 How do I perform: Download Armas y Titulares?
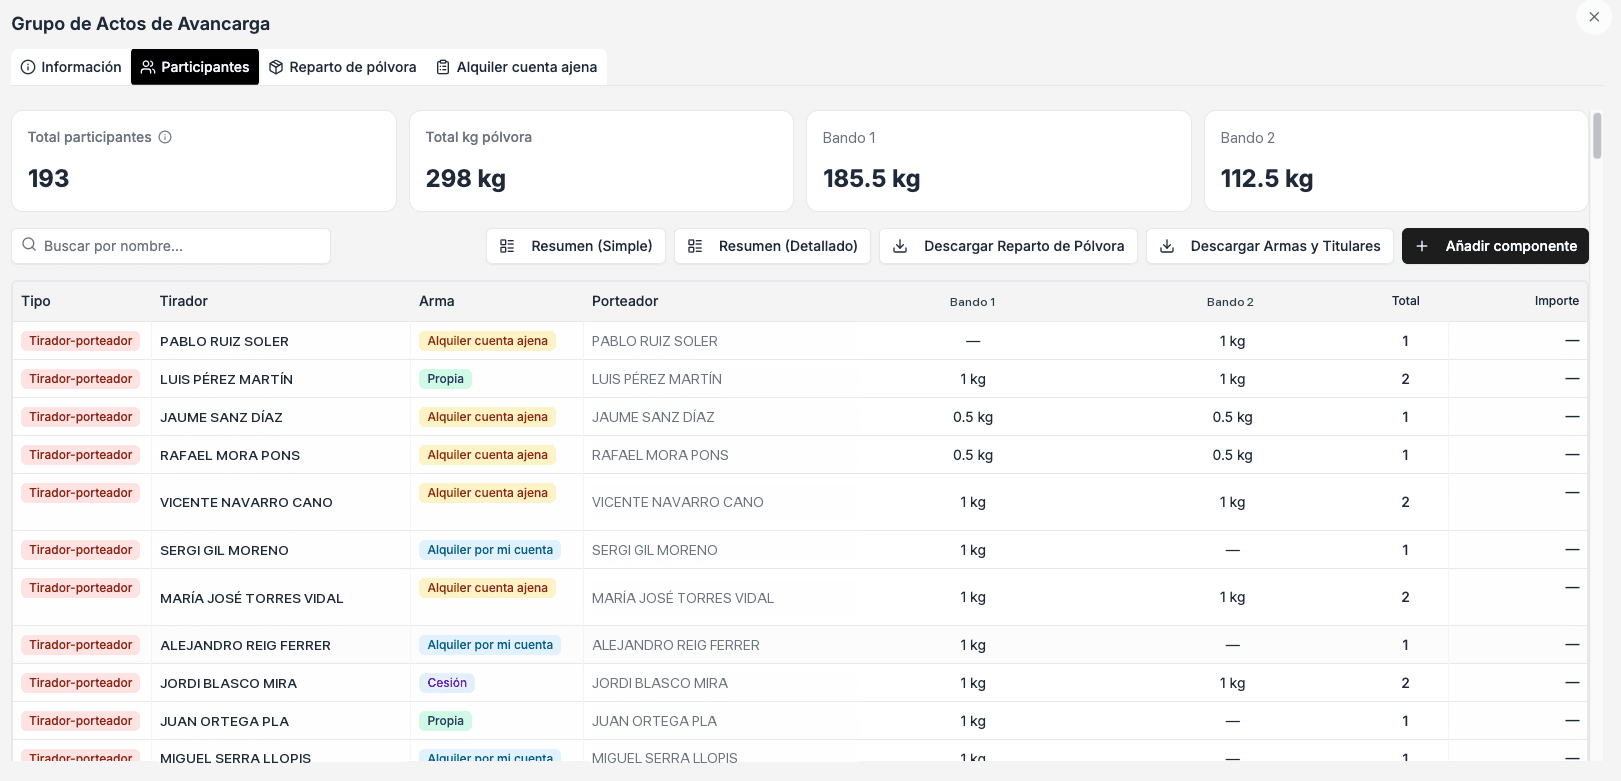pyautogui.click(x=1270, y=246)
